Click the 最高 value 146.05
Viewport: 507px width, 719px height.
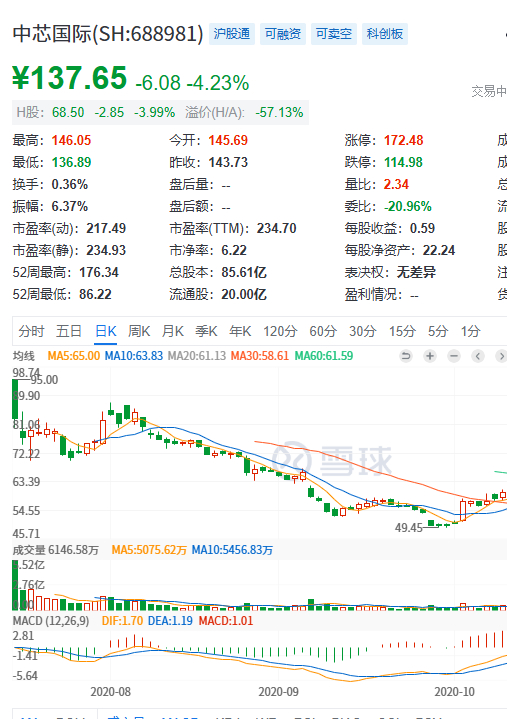(72, 140)
